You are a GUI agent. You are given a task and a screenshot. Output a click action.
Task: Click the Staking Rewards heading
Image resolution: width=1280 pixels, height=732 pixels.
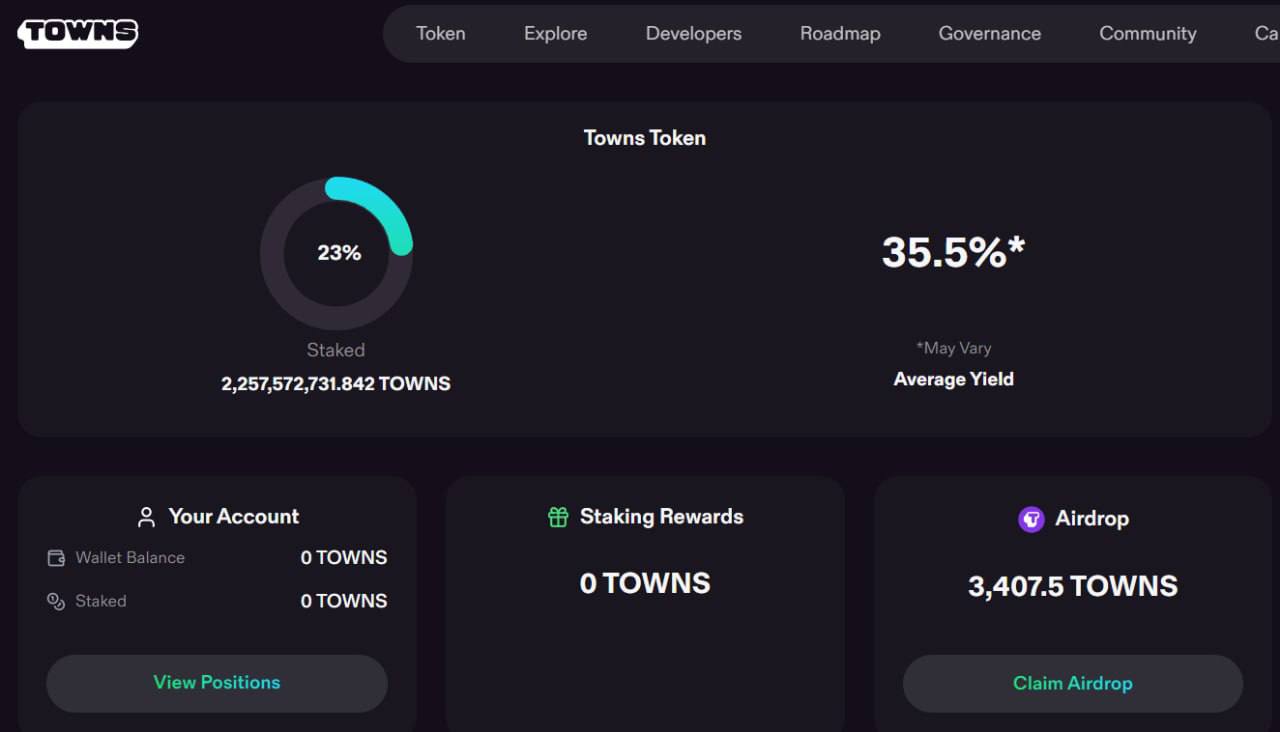click(x=662, y=517)
